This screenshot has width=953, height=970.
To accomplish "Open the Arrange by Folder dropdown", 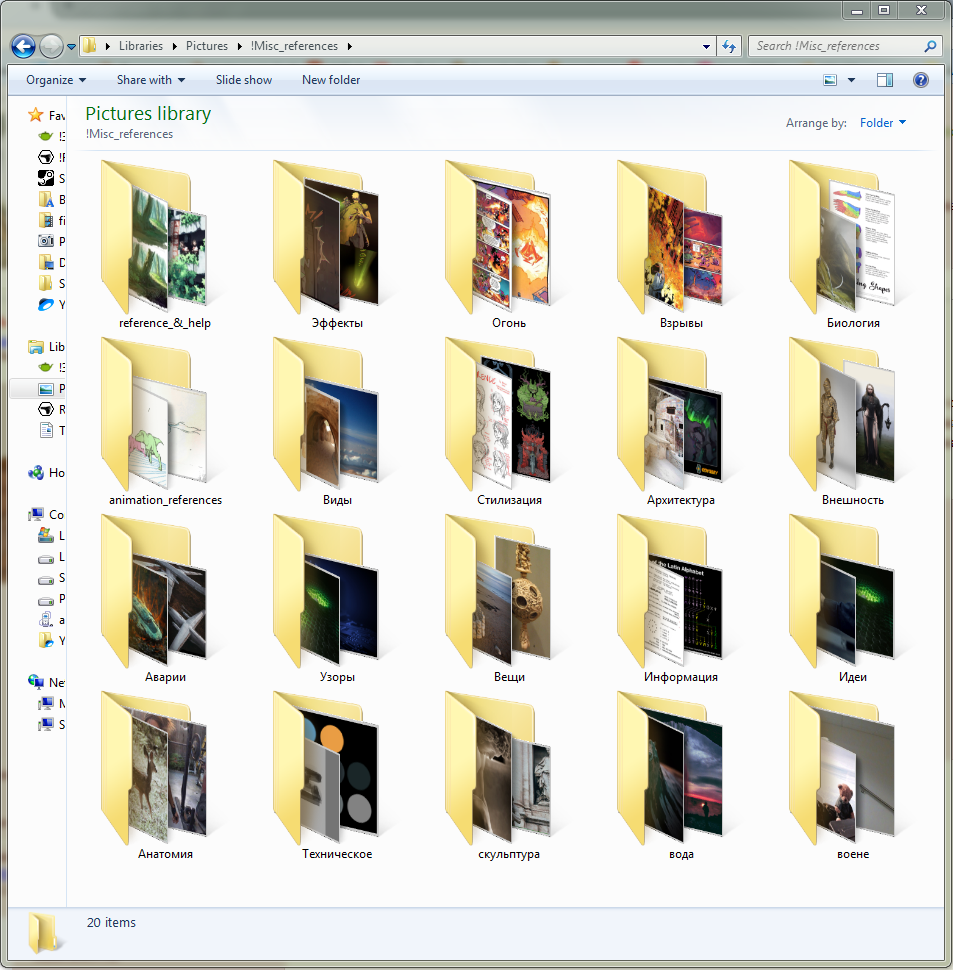I will coord(882,123).
